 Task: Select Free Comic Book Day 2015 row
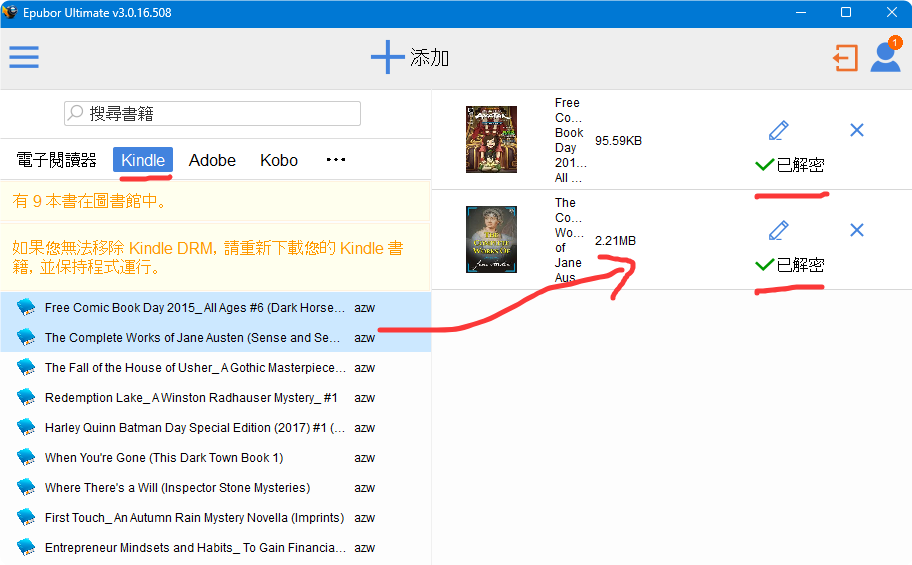click(x=216, y=307)
